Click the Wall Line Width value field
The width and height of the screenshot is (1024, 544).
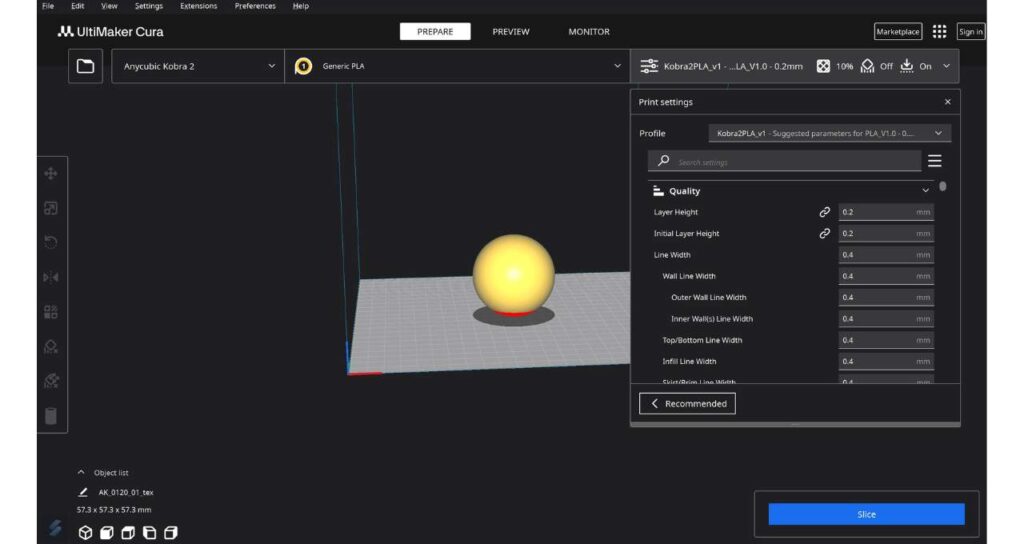coord(886,276)
